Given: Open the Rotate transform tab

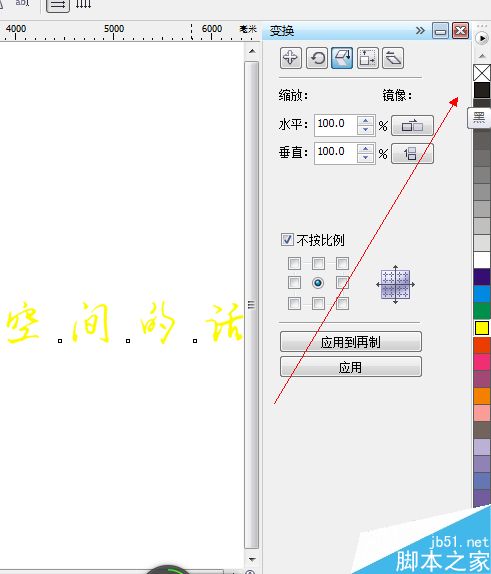Looking at the screenshot, I should [x=317, y=58].
